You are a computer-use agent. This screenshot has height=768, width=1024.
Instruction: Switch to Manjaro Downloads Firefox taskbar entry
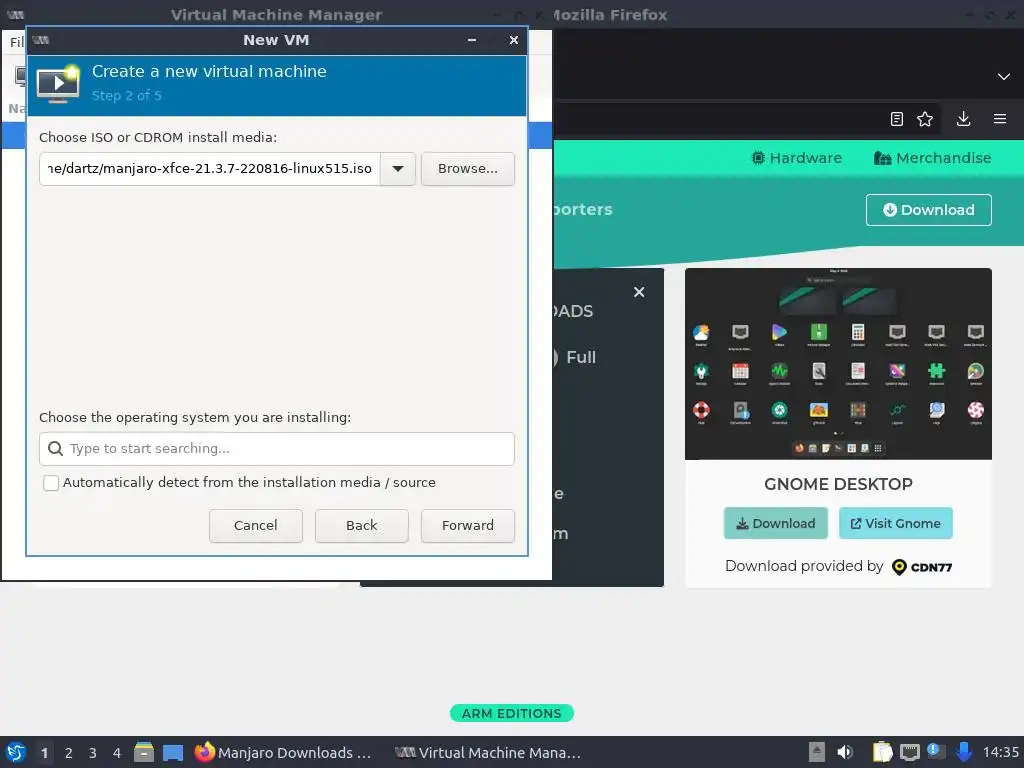click(x=284, y=753)
